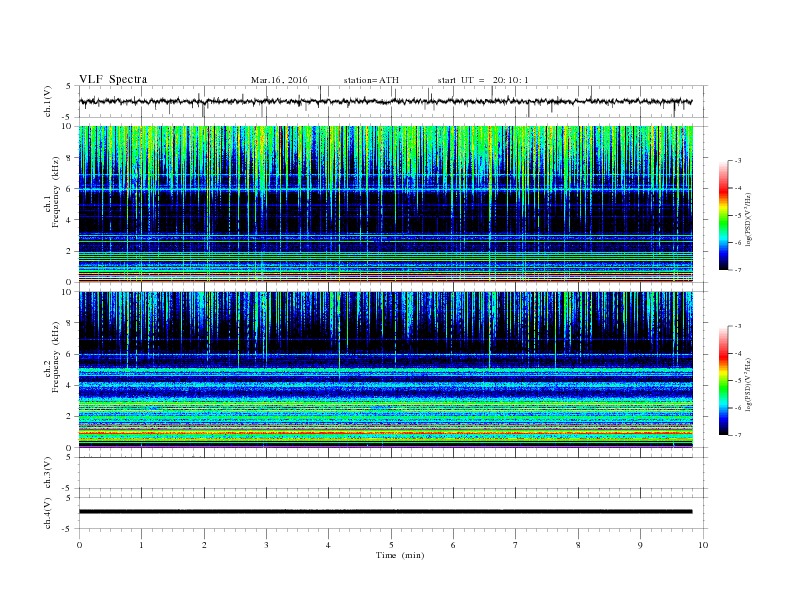This screenshot has width=792, height=612.
Task: Click time axis tick label "3"
Action: [266, 545]
